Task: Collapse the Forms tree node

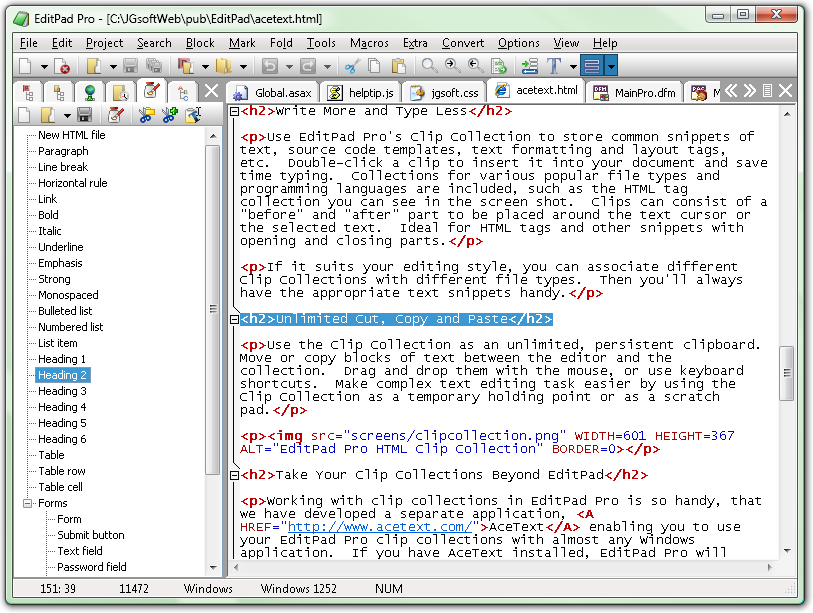Action: tap(27, 503)
